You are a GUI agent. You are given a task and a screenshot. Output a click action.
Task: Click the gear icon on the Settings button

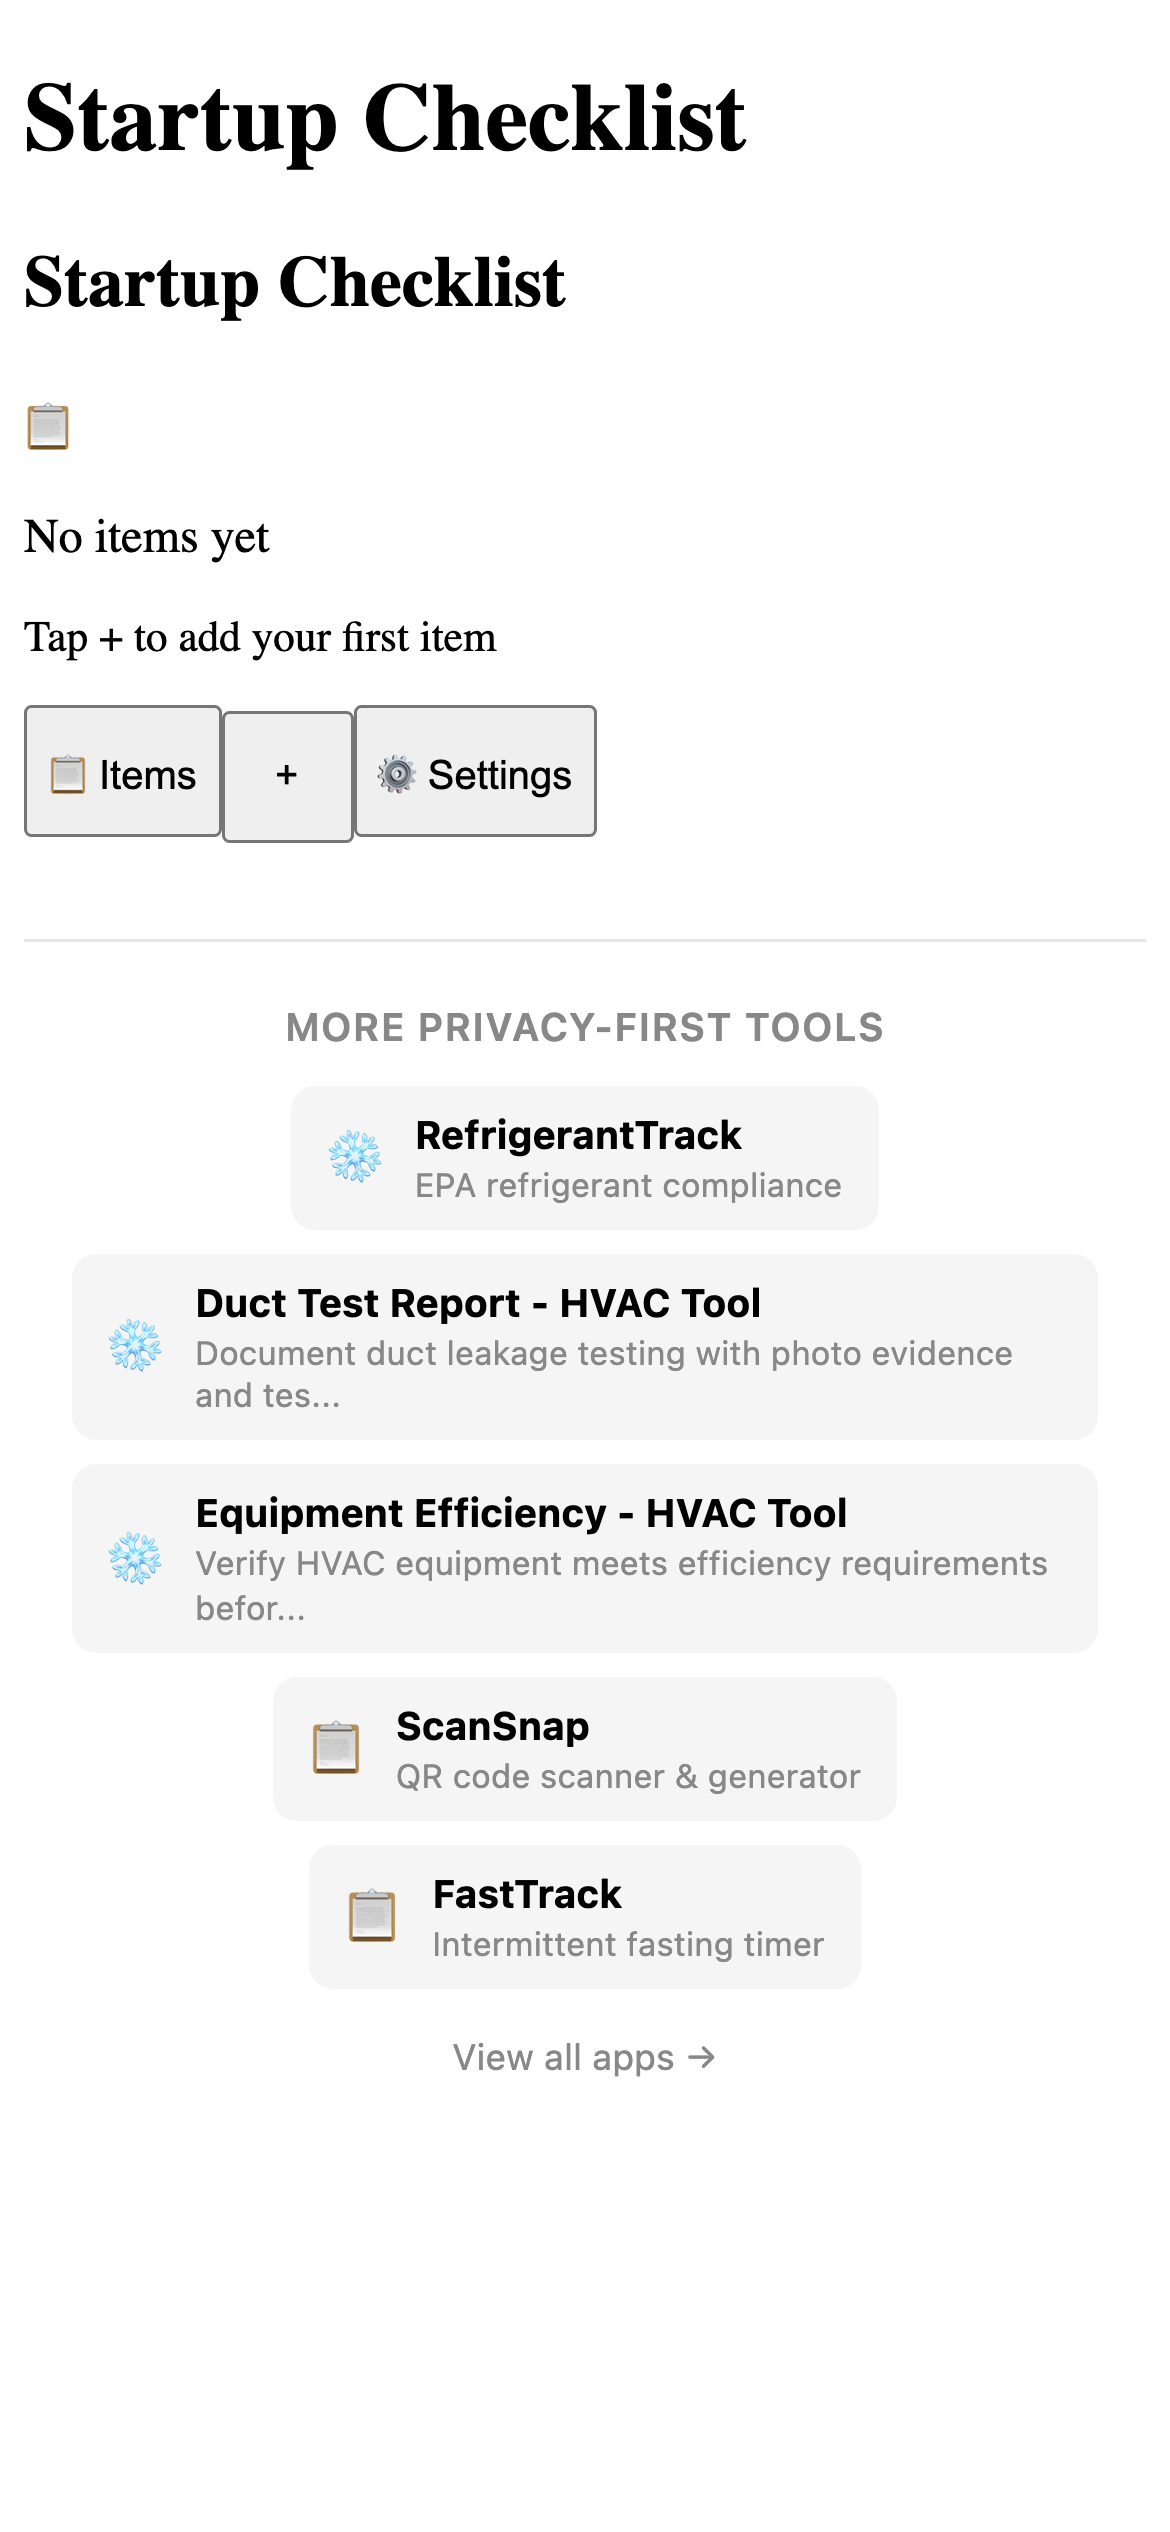click(396, 774)
